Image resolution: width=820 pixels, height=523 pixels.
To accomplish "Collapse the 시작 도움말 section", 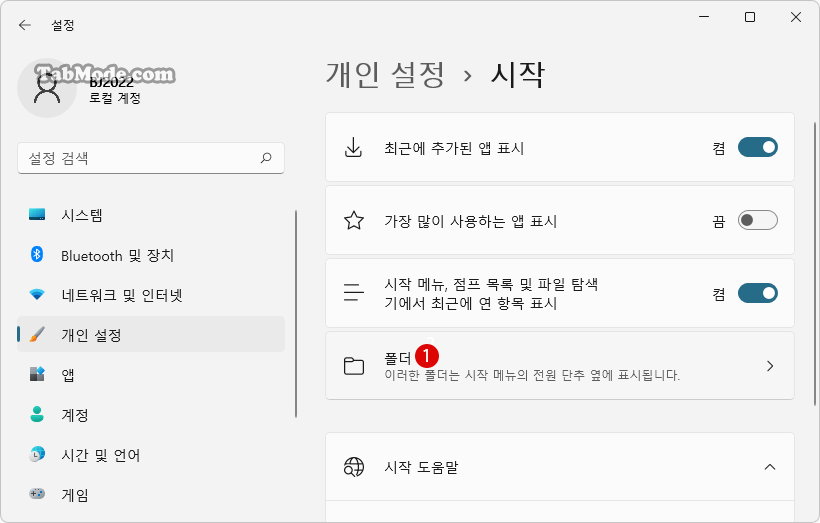I will [x=770, y=467].
